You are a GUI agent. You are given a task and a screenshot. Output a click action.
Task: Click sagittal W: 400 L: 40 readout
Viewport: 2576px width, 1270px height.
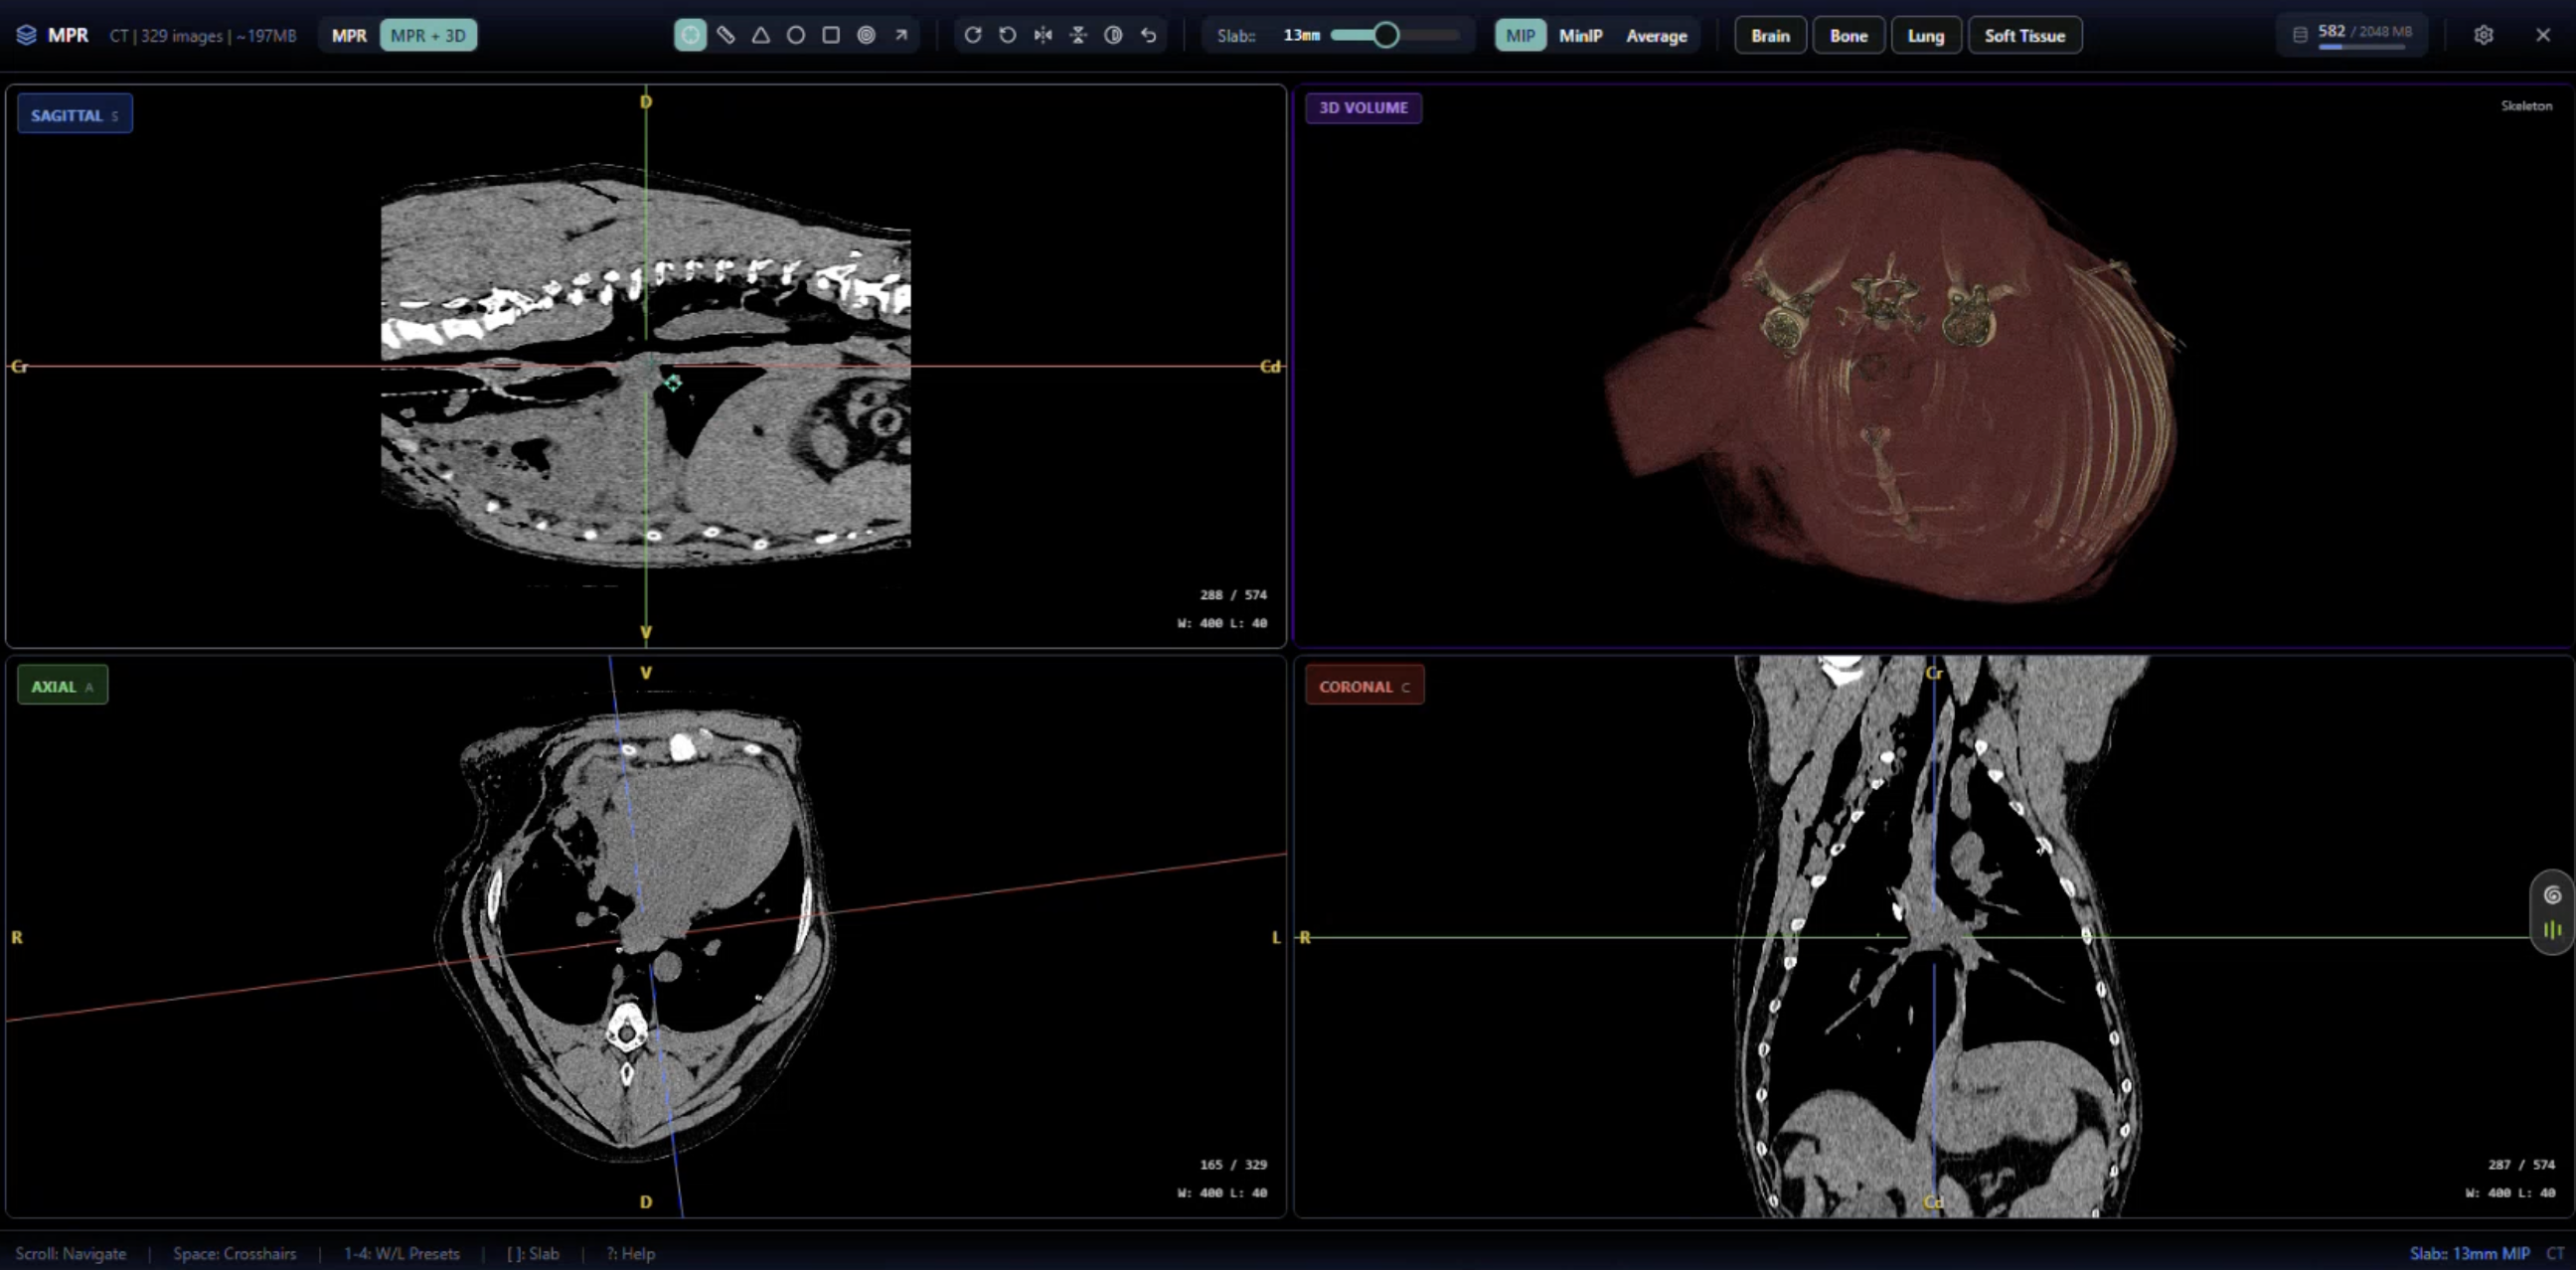click(x=1222, y=623)
